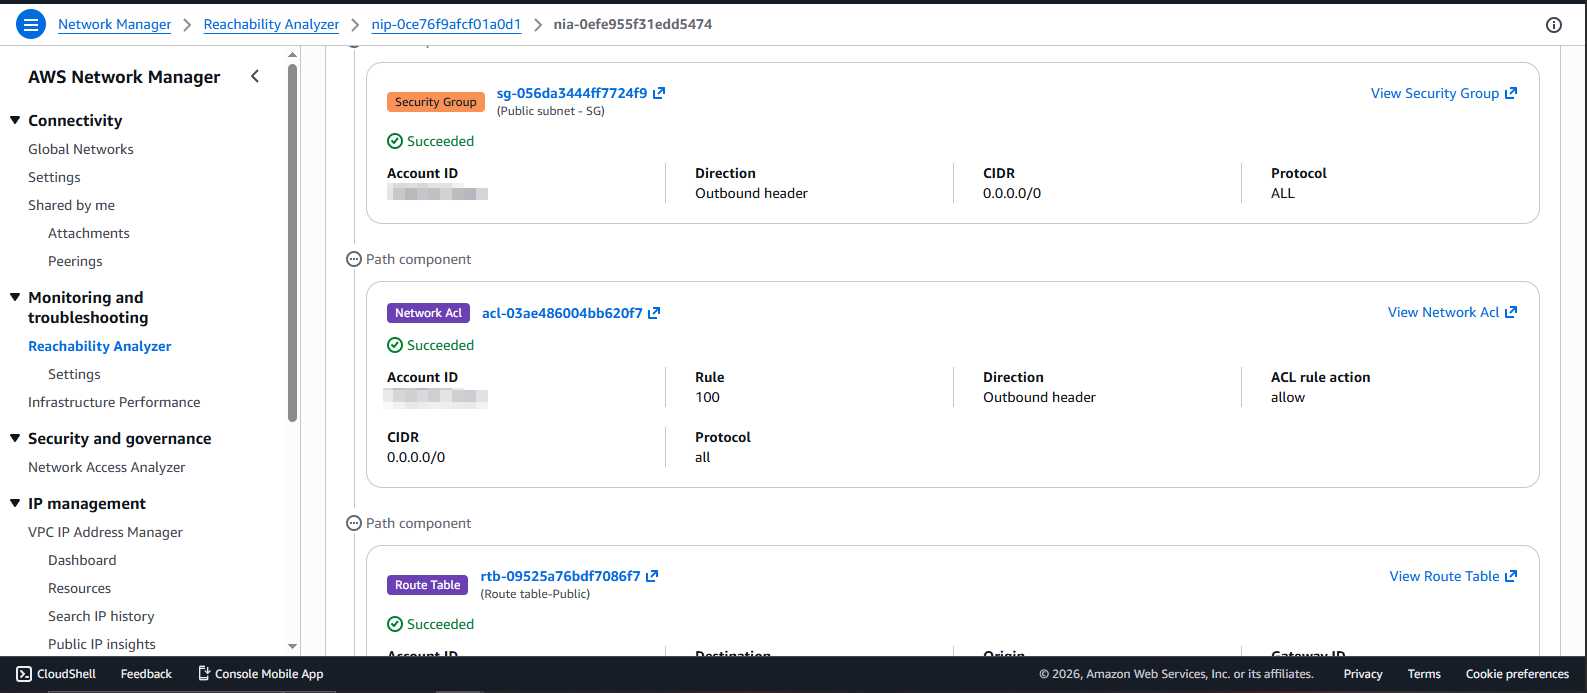Click path component circle above Route Table card
This screenshot has width=1587, height=693.
353,523
